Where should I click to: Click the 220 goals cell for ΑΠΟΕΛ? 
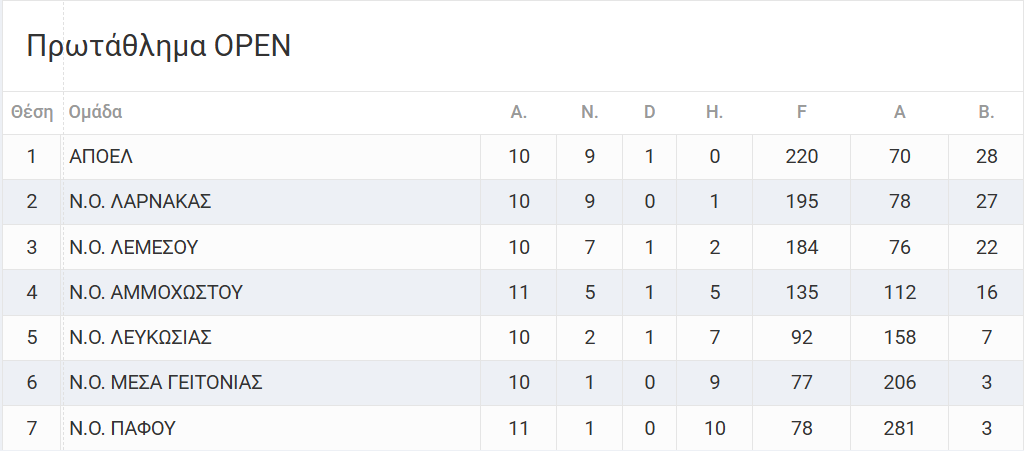(x=802, y=156)
